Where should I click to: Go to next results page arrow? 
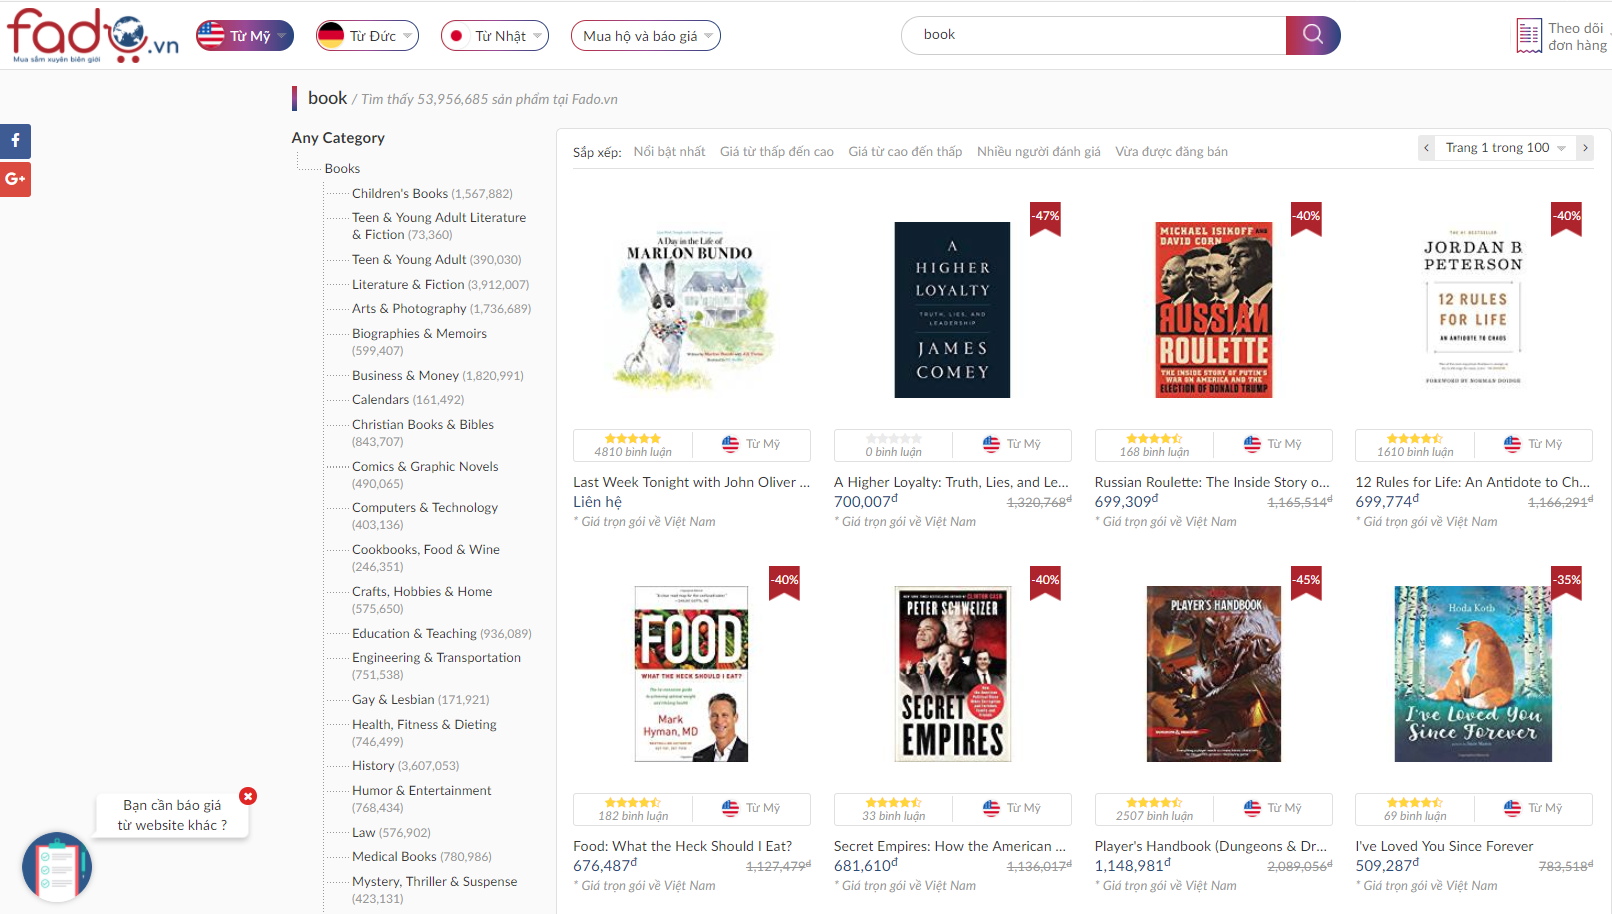coord(1585,148)
